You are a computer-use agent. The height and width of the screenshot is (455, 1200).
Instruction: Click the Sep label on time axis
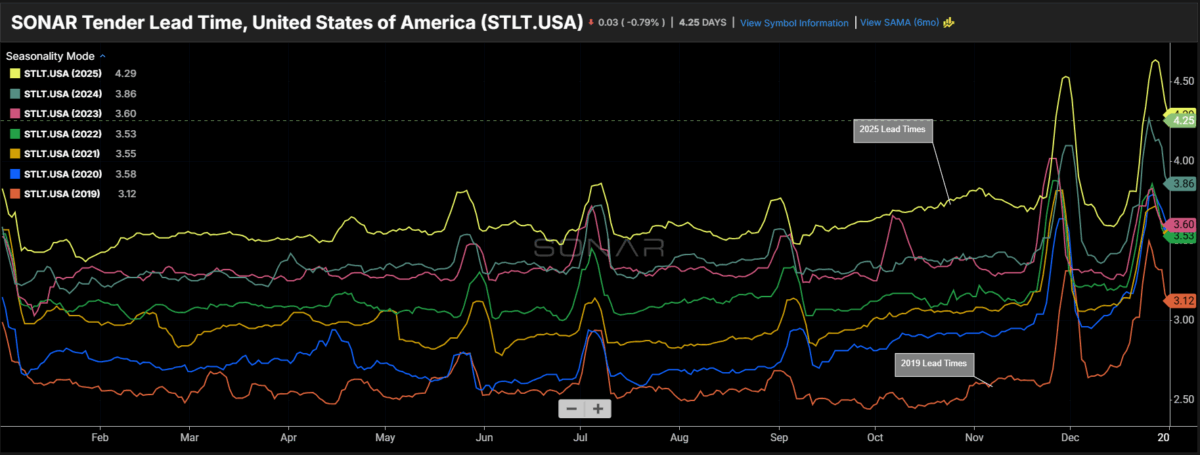781,437
